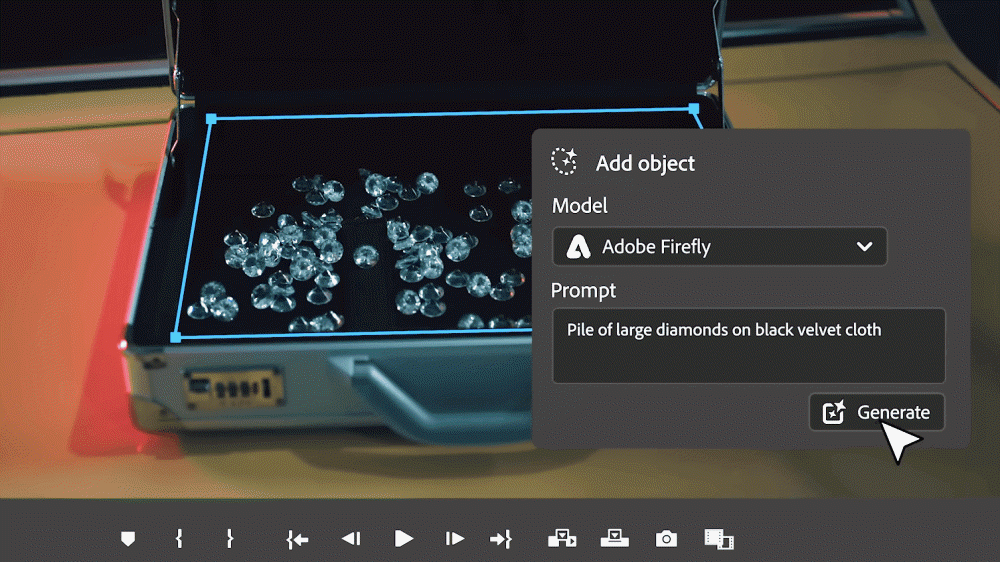This screenshot has width=1000, height=562.
Task: Select the bottom-left mask corner handle
Action: point(176,337)
